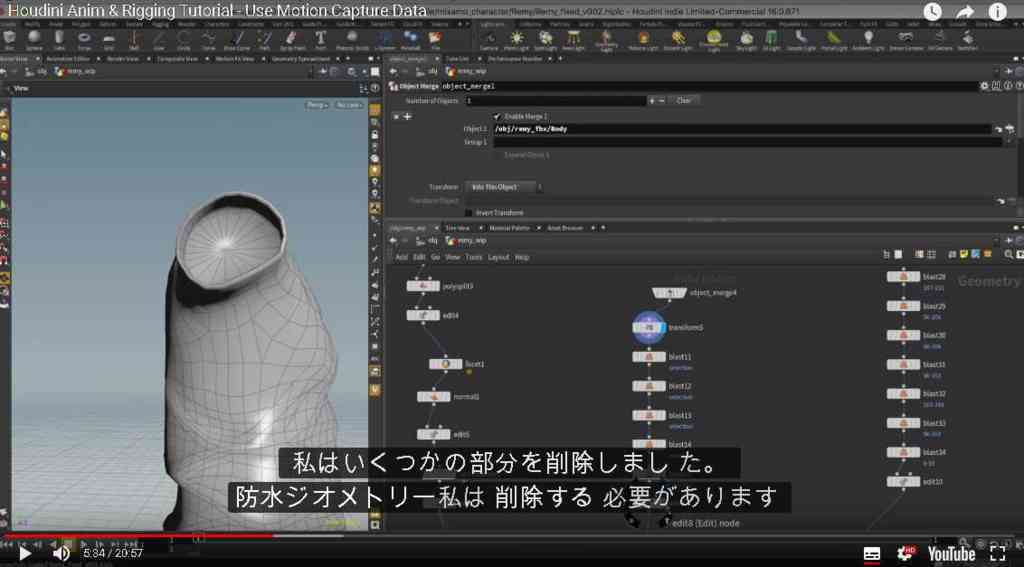Click the Number of Objects field
This screenshot has width=1024, height=567.
(555, 101)
